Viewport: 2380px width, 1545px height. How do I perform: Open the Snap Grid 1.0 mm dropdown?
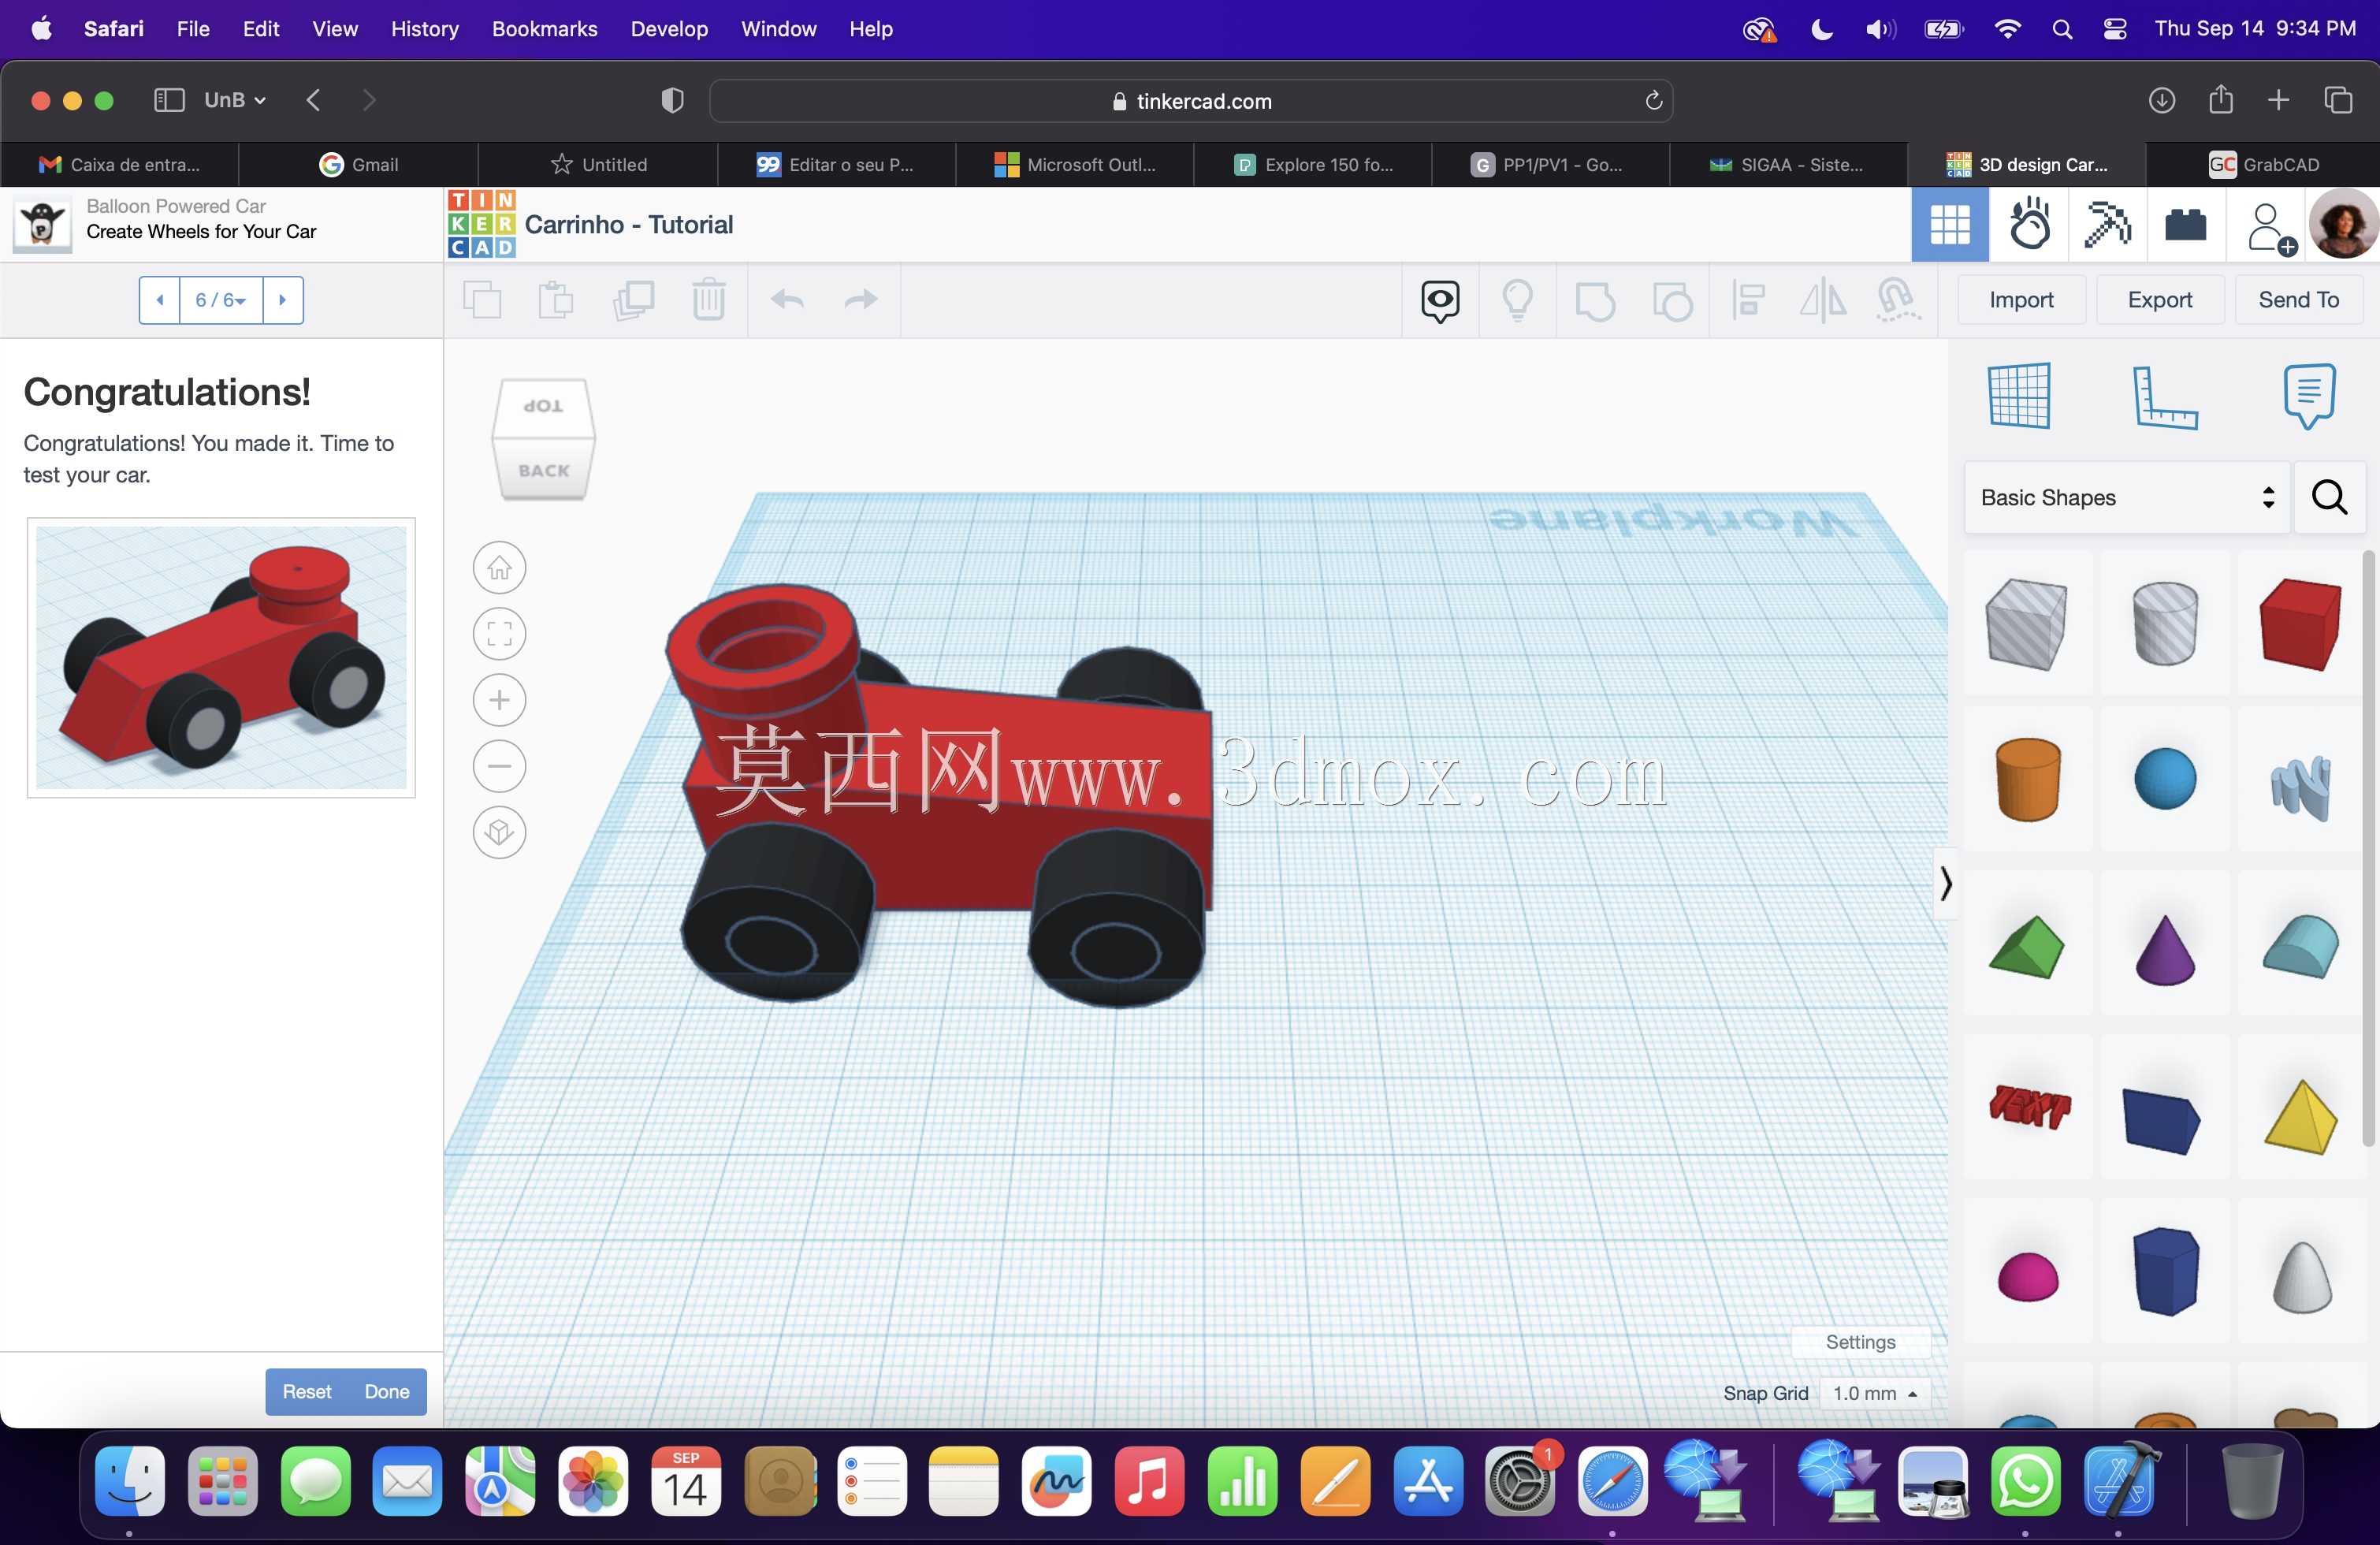tap(1874, 1393)
